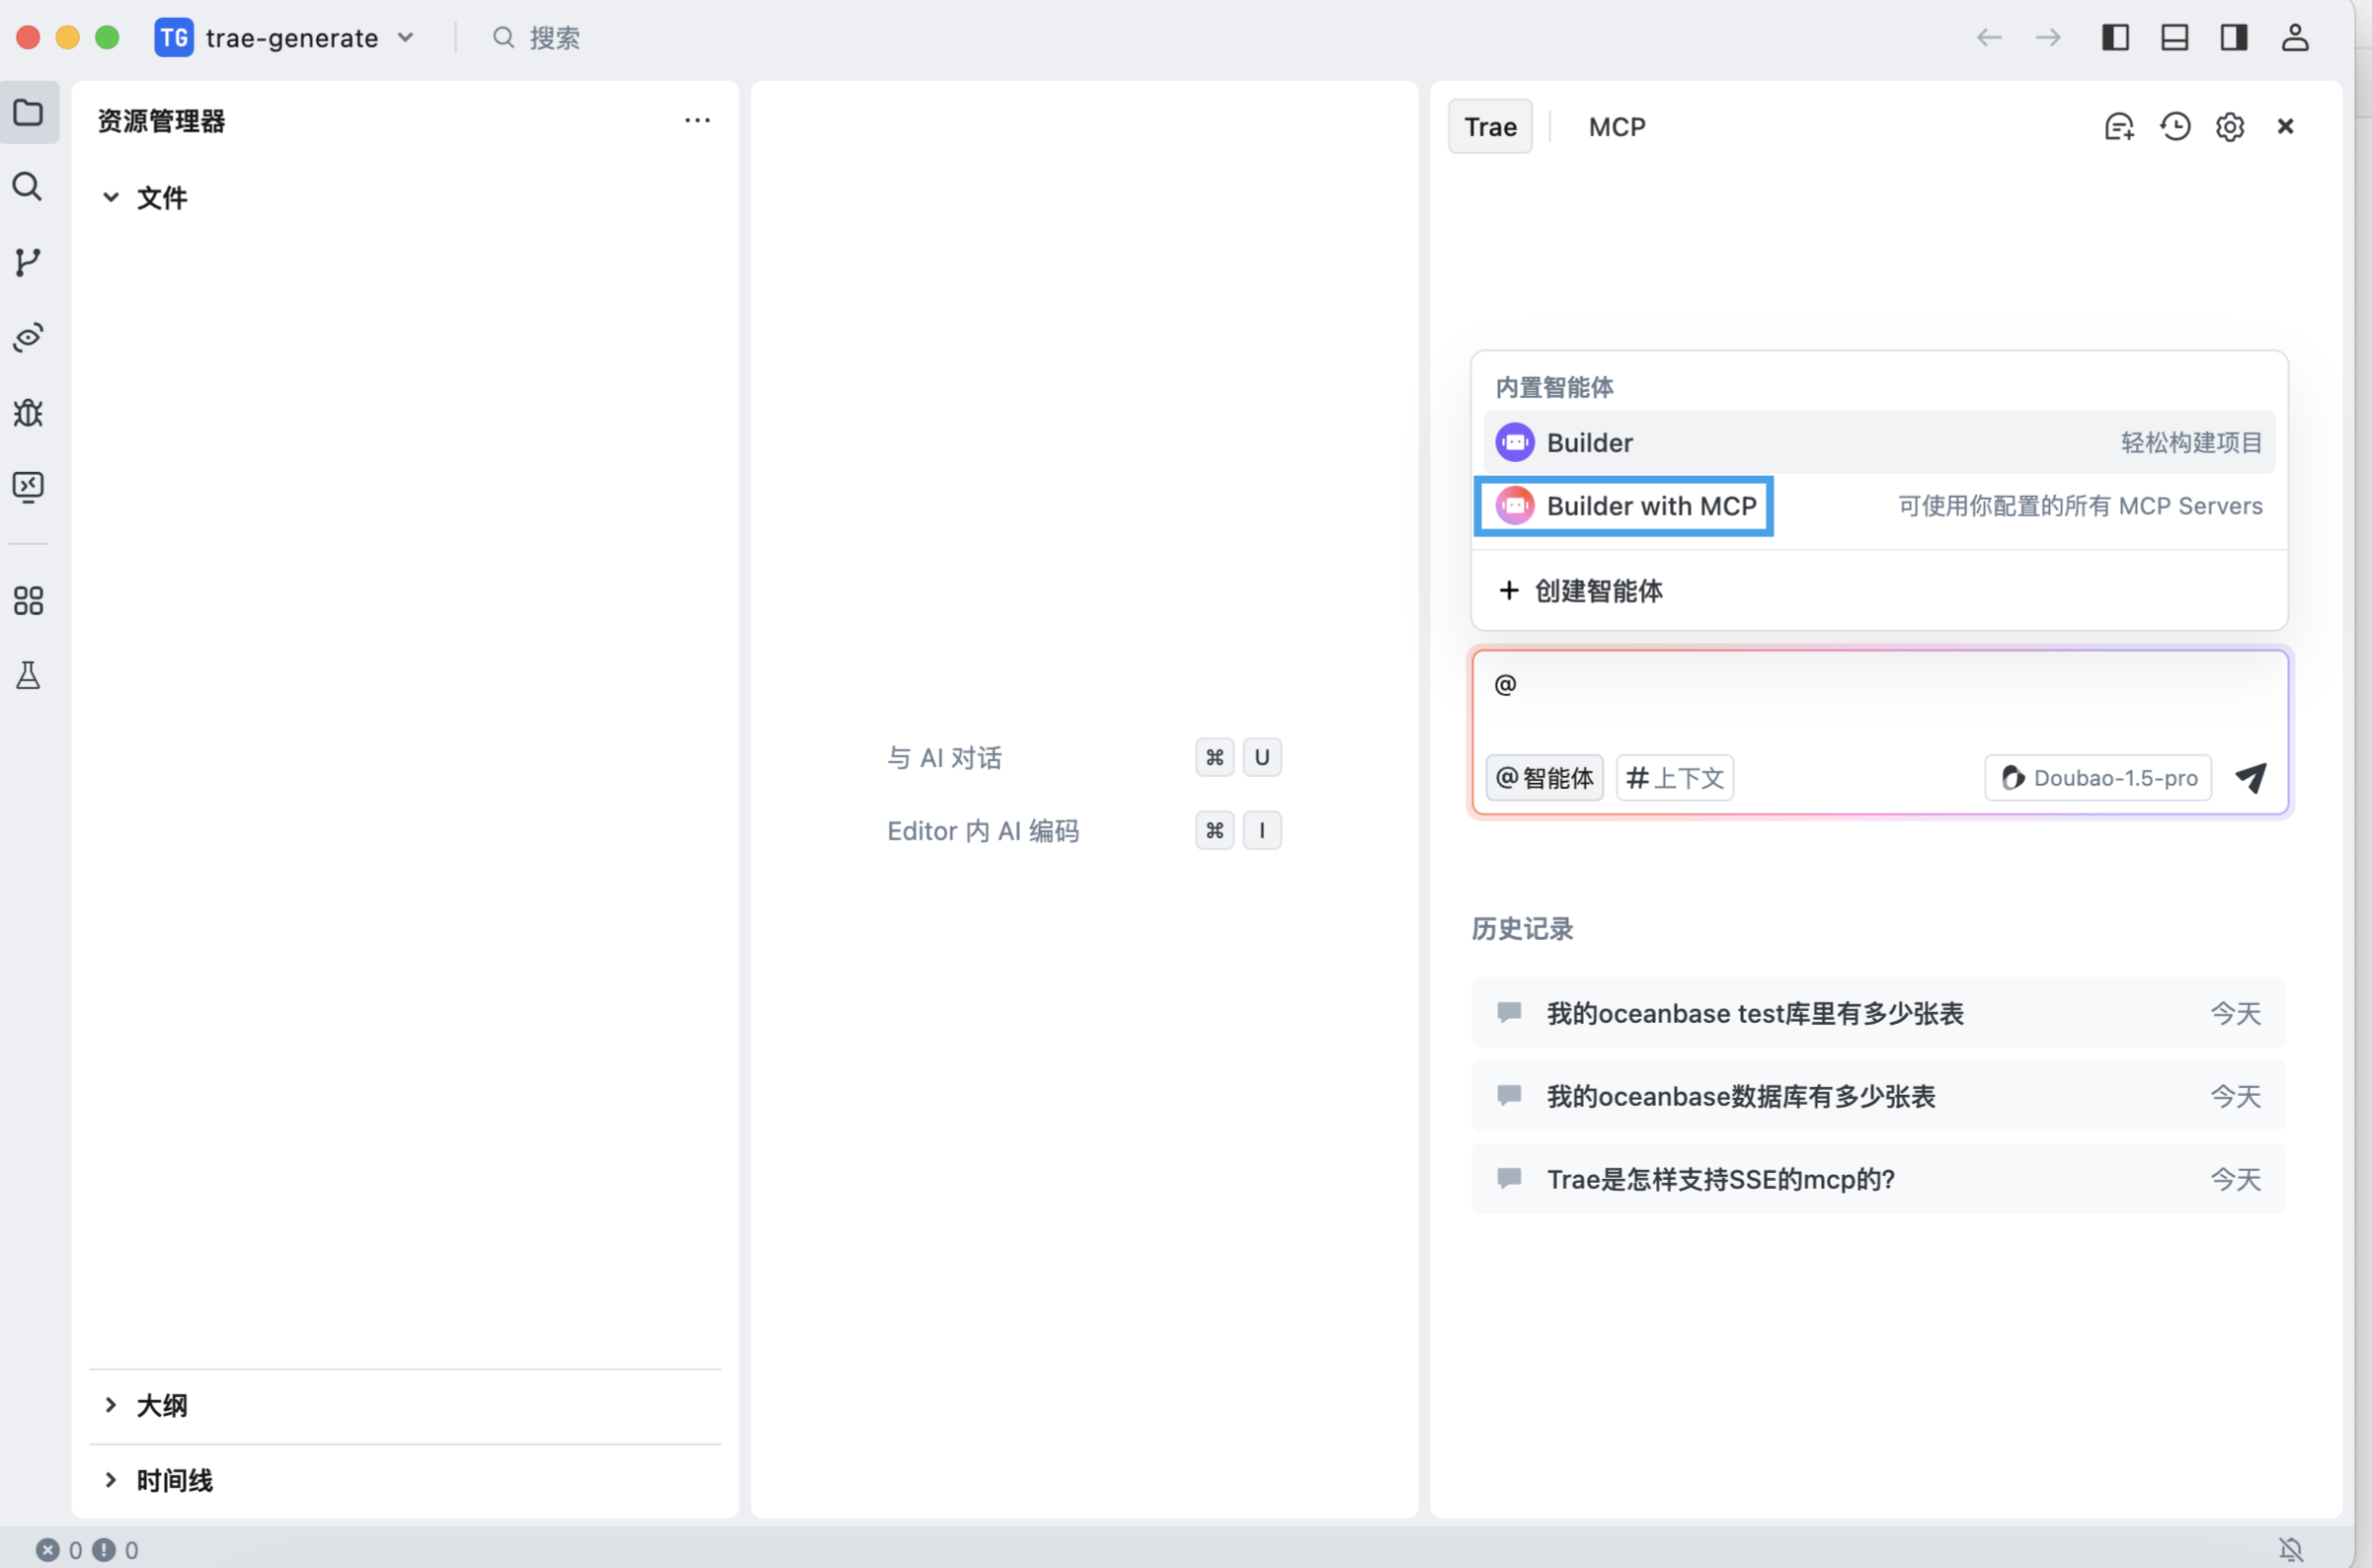
Task: Switch to the MCP tab
Action: [x=1616, y=127]
